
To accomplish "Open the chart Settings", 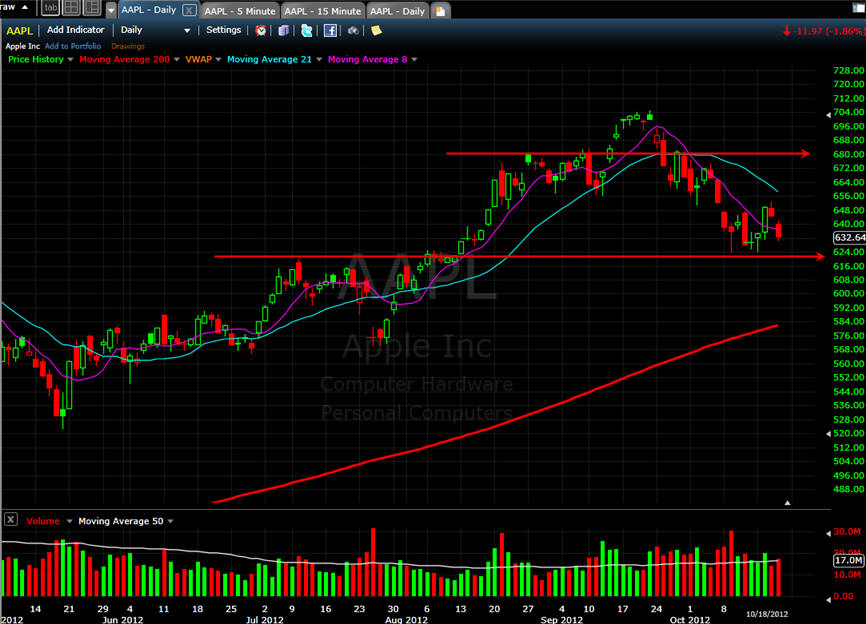I will click(224, 30).
